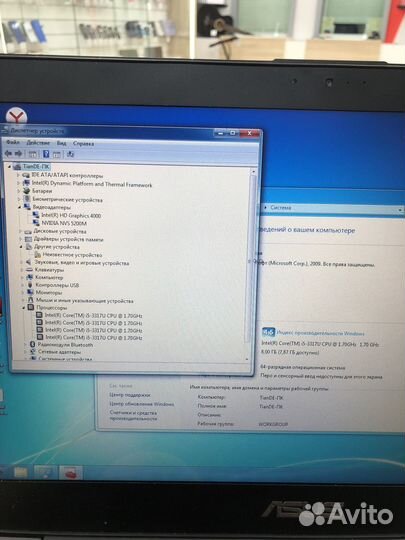Collapse the Видеоадаптеры node

pyautogui.click(x=20, y=207)
